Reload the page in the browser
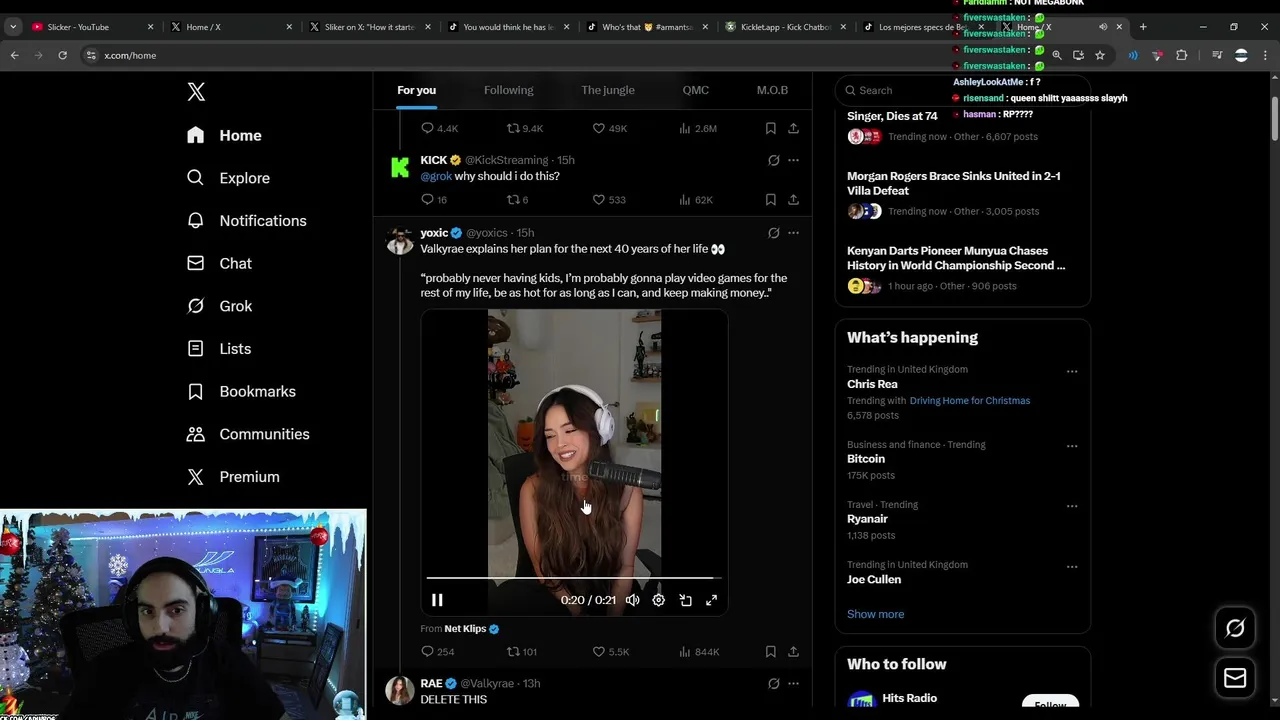The width and height of the screenshot is (1280, 720). (x=62, y=55)
